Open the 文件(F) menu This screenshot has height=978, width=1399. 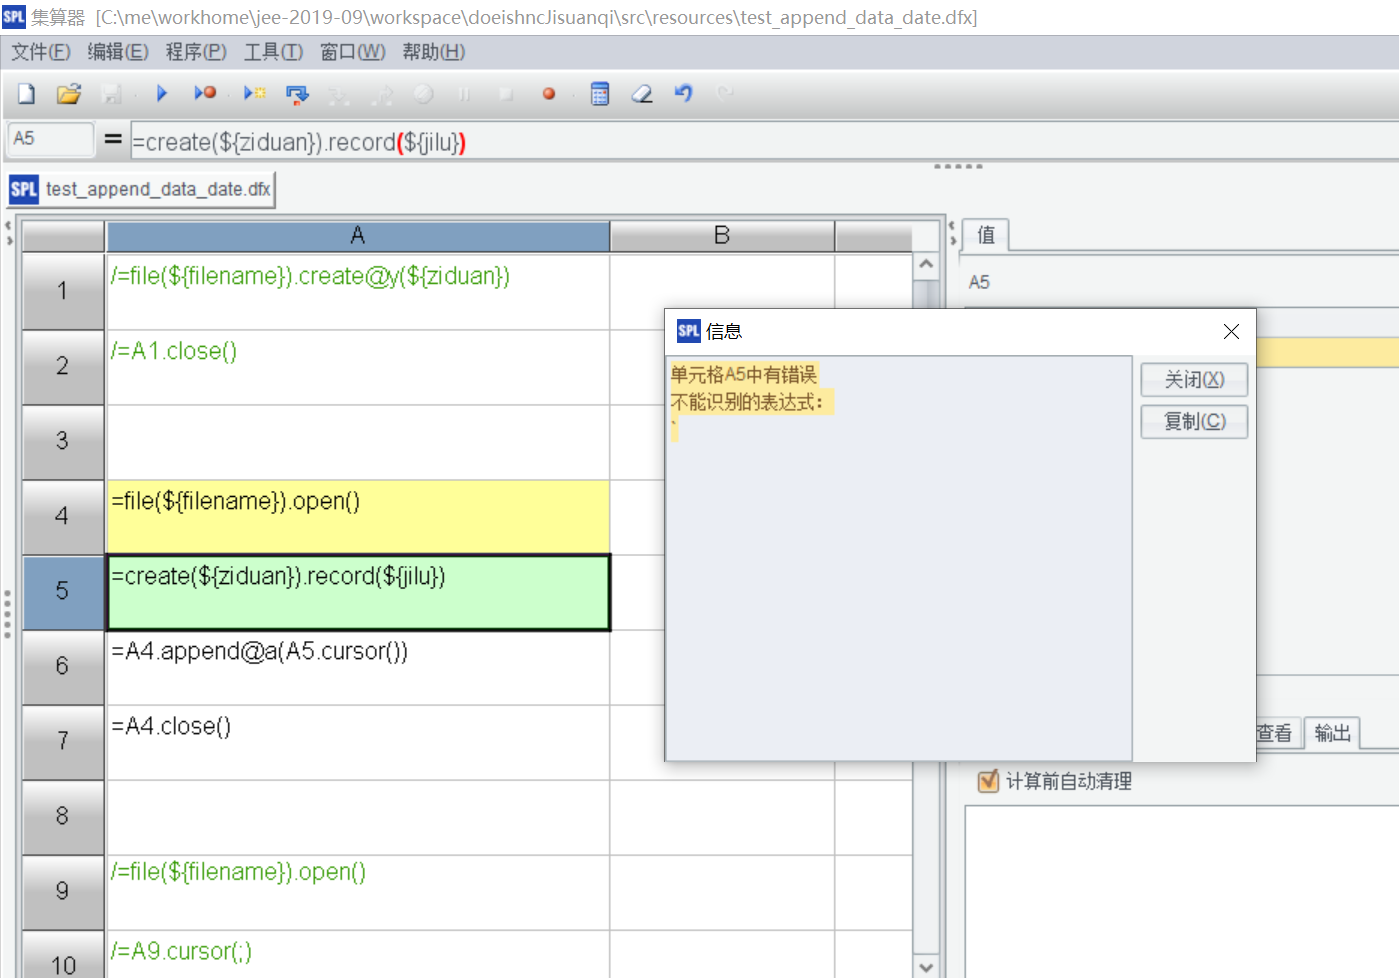pos(41,52)
